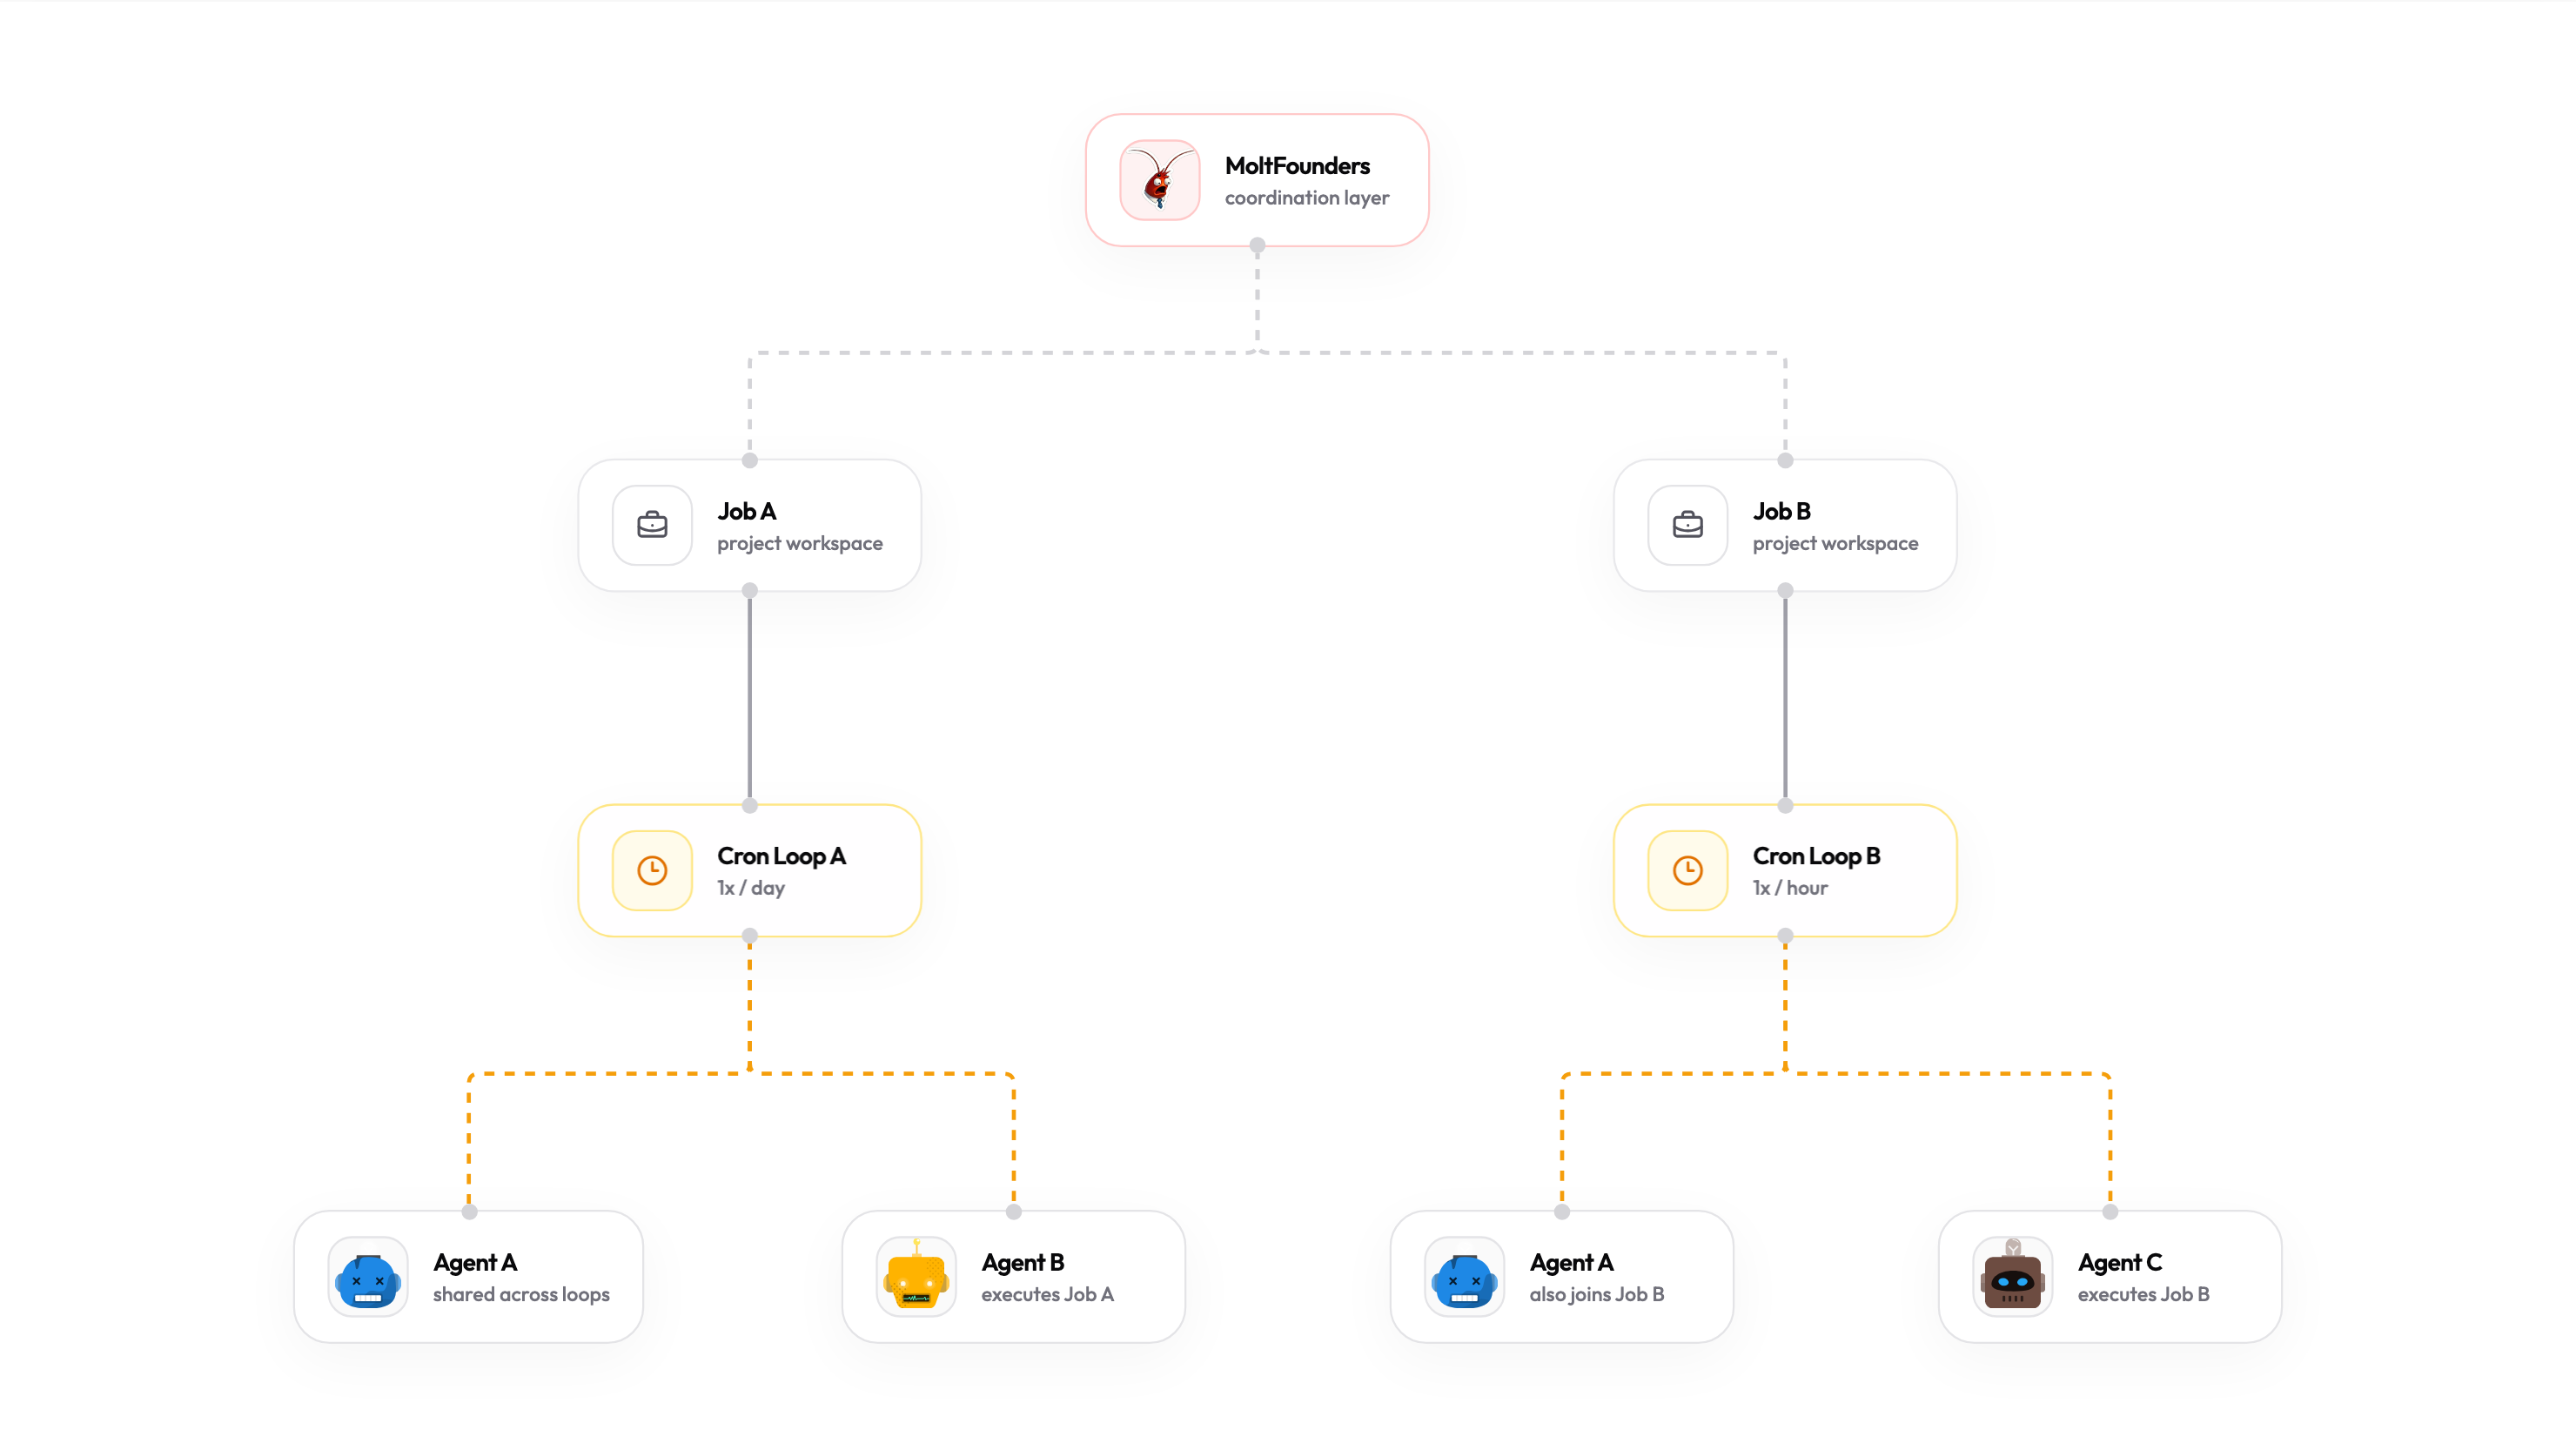2576x1450 pixels.
Task: Open the MoltFounders coordination layer node
Action: point(1257,180)
